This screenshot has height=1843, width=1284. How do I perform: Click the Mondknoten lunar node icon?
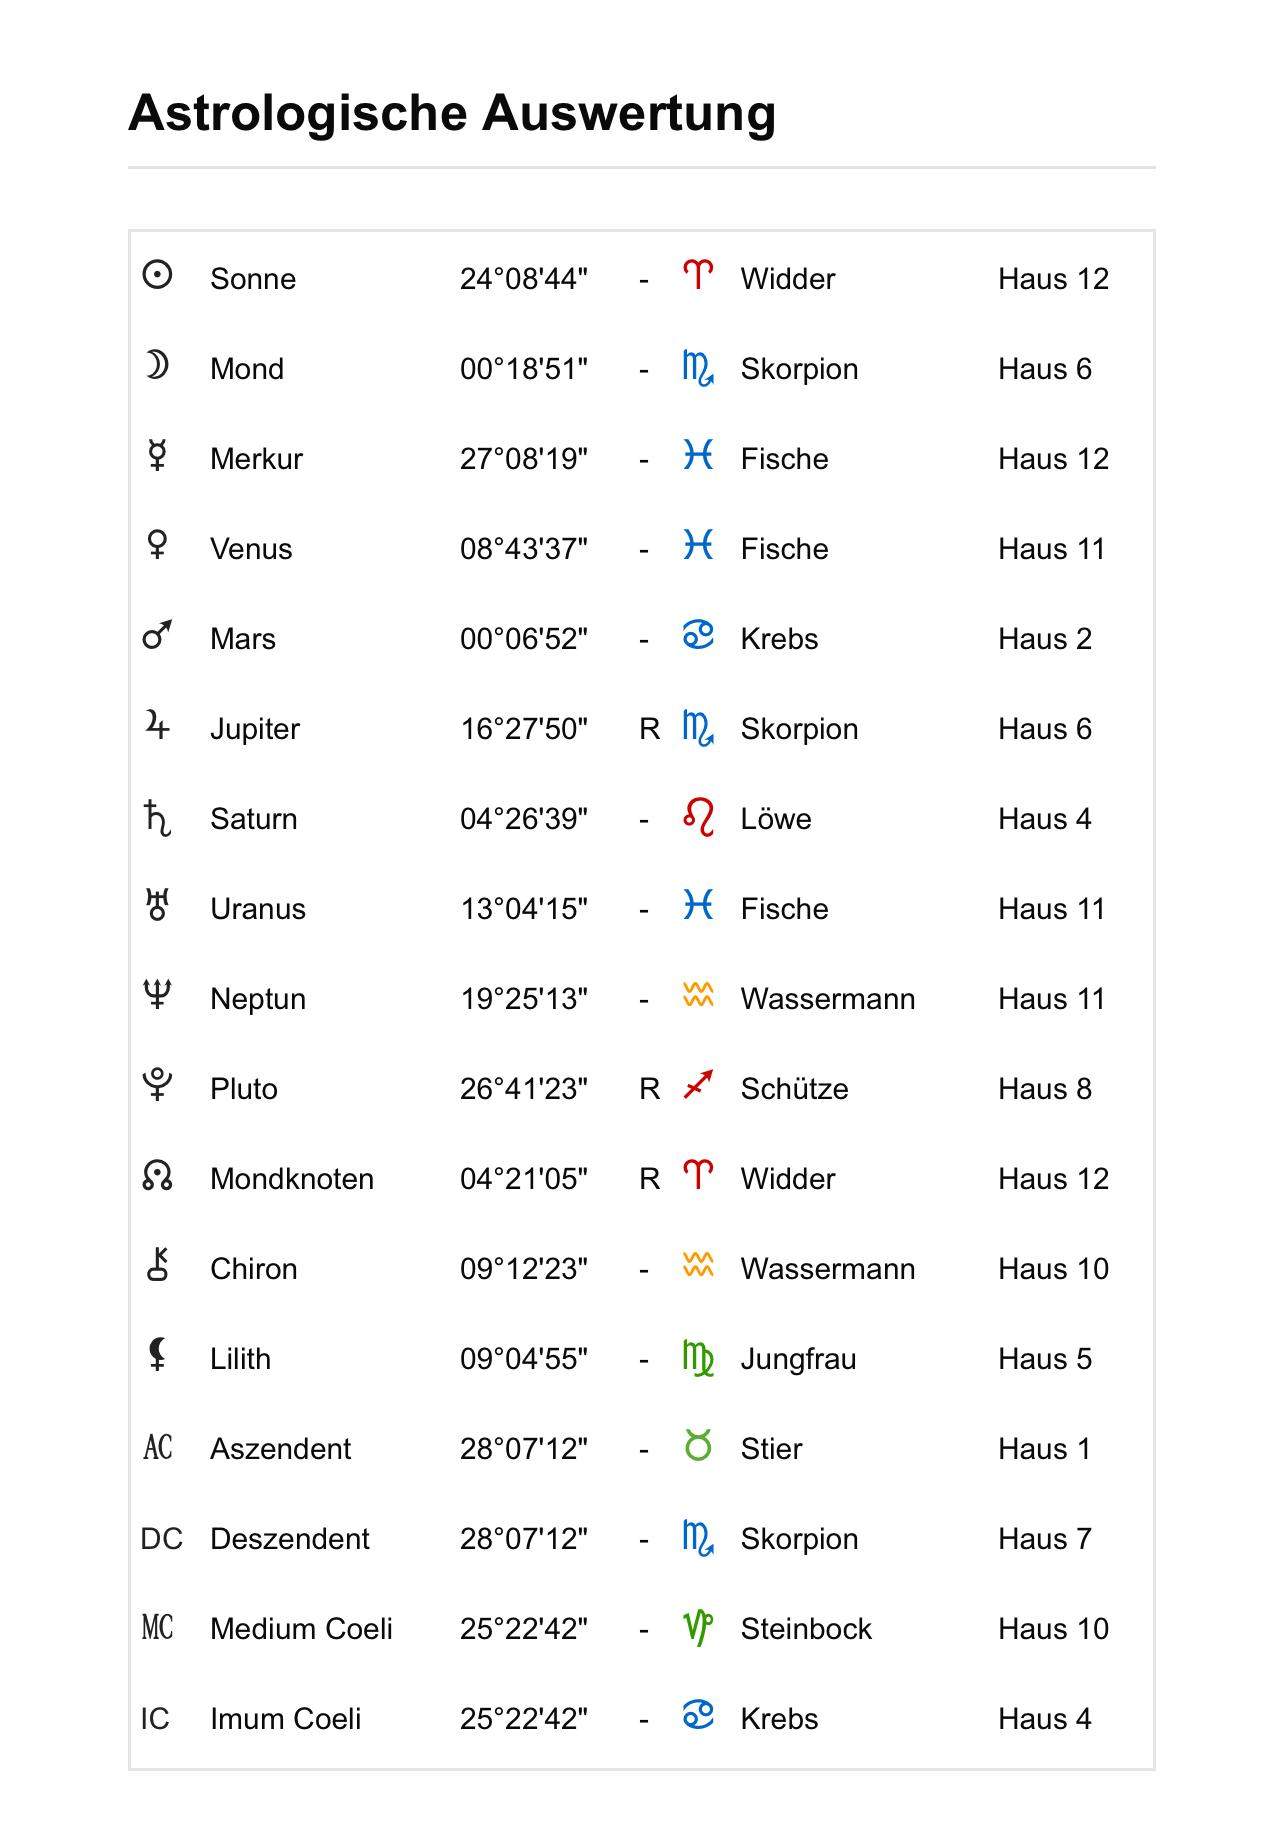click(x=157, y=1176)
